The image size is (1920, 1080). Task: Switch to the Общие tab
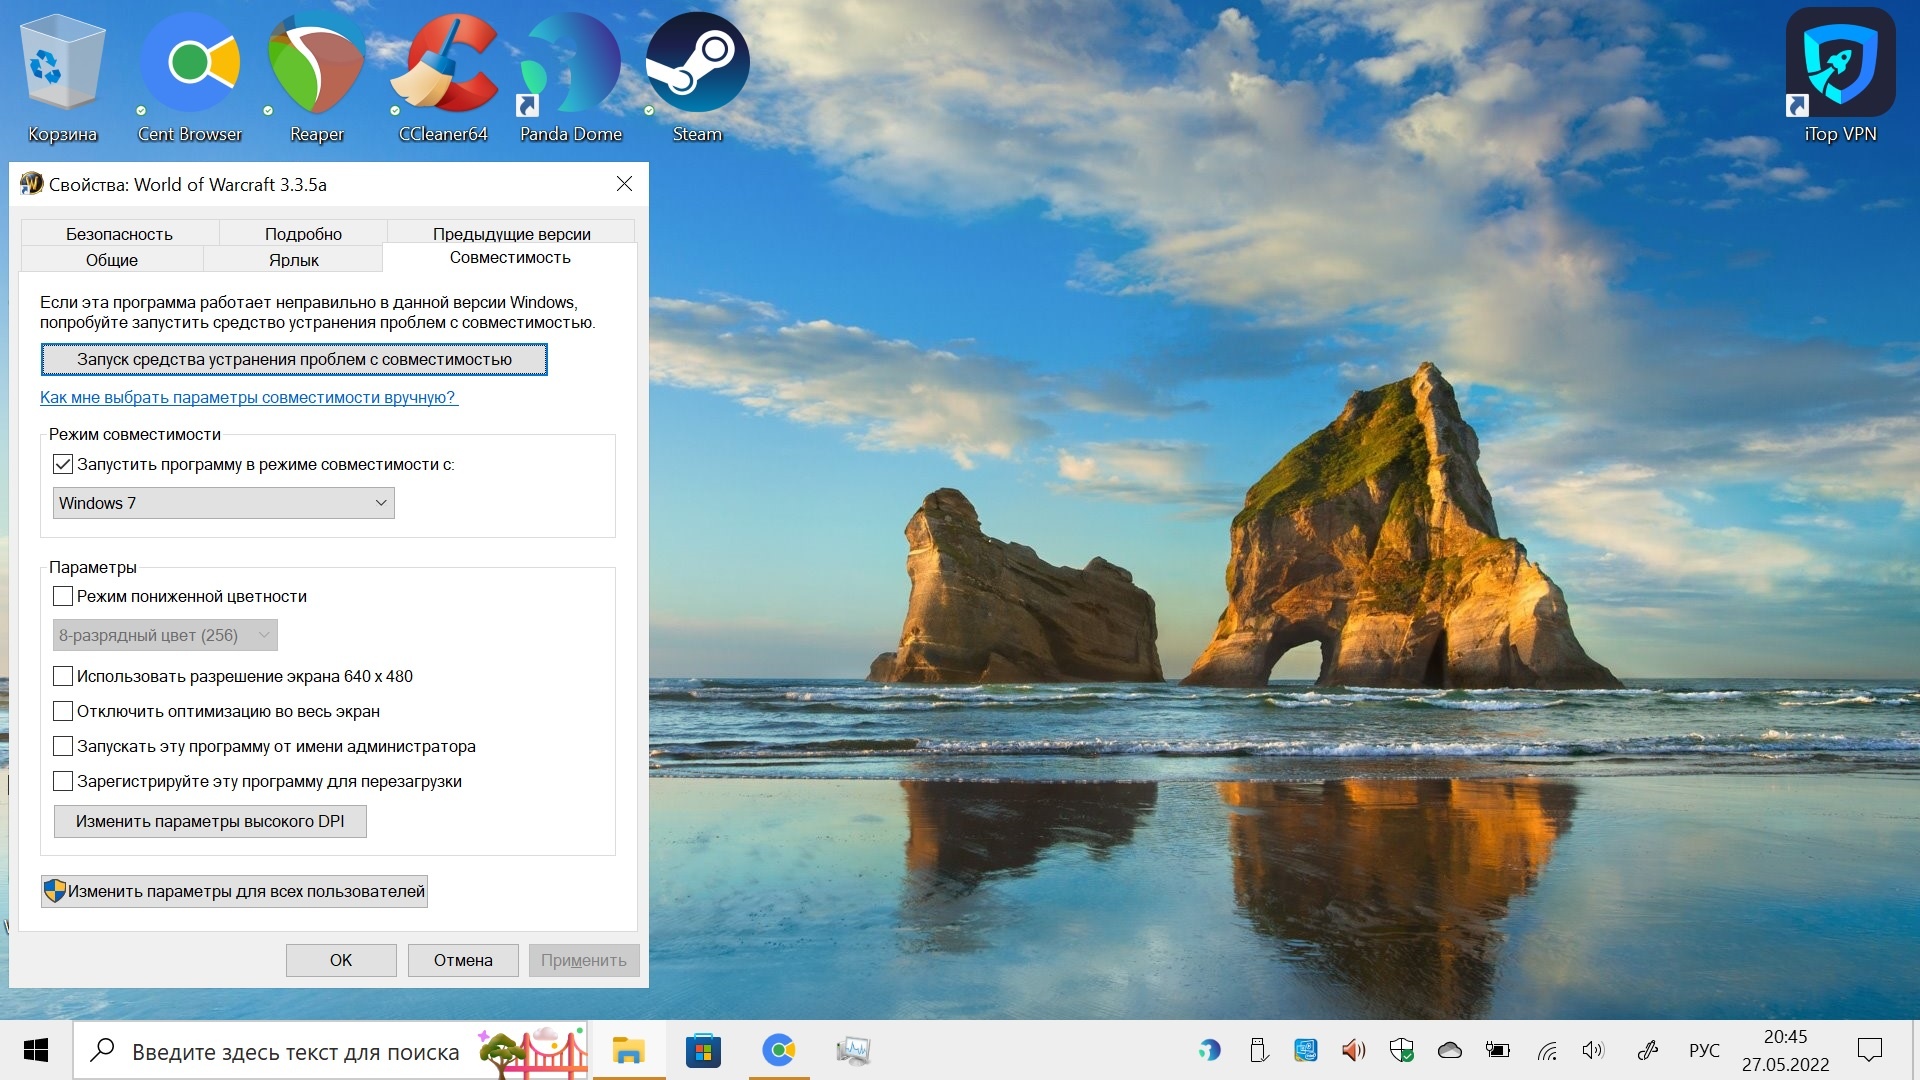click(112, 259)
